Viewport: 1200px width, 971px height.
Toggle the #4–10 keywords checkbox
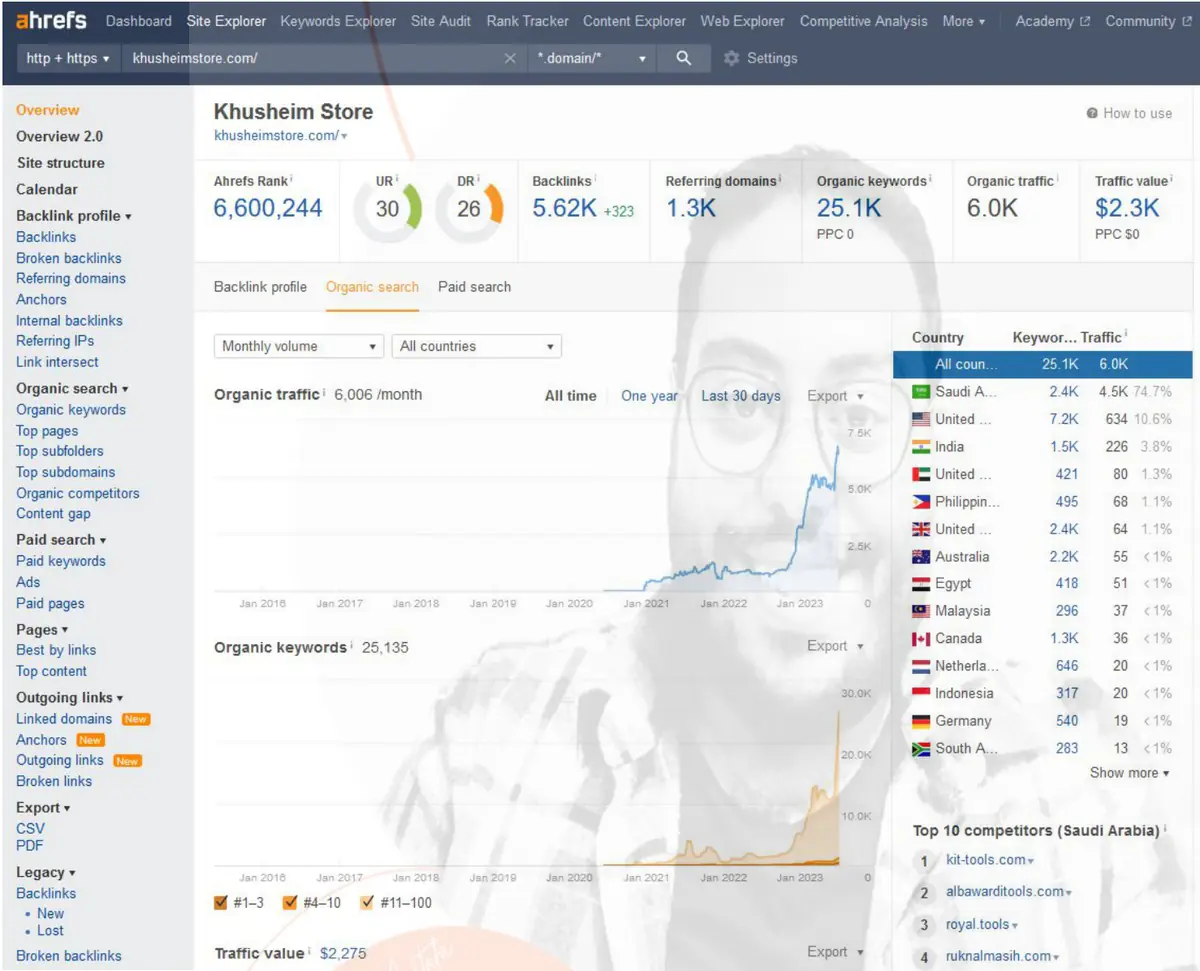click(x=290, y=903)
